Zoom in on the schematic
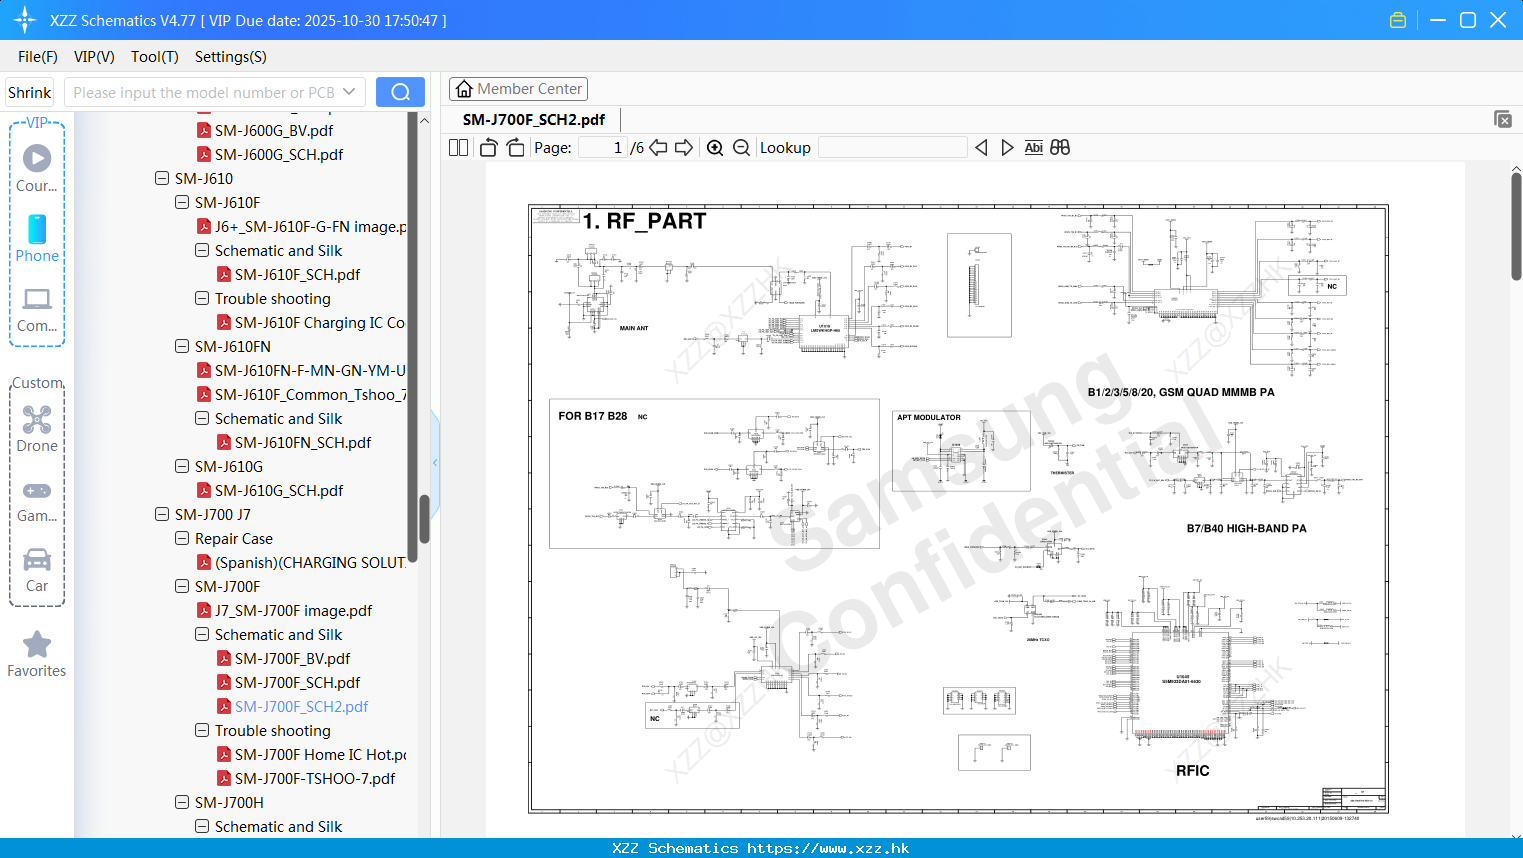The height and width of the screenshot is (858, 1523). [x=715, y=147]
